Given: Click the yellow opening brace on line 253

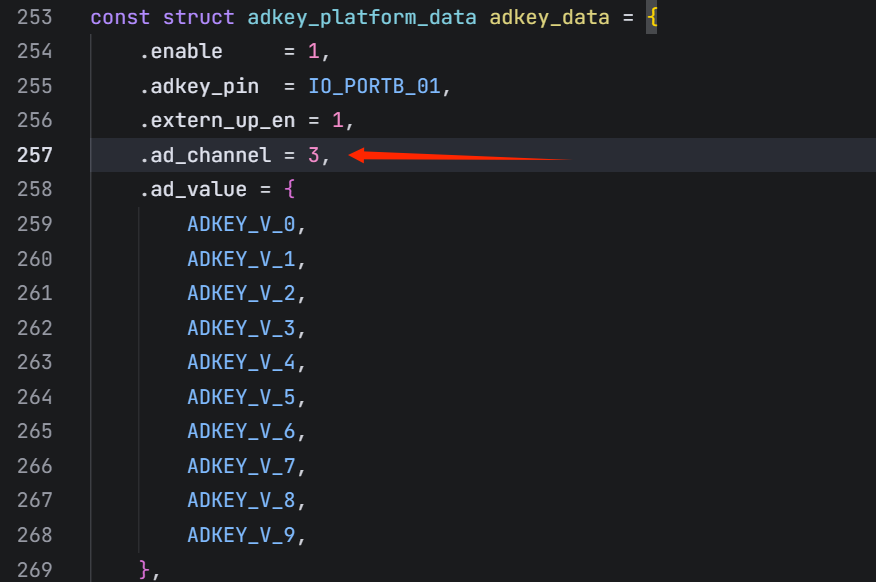Looking at the screenshot, I should [x=652, y=17].
